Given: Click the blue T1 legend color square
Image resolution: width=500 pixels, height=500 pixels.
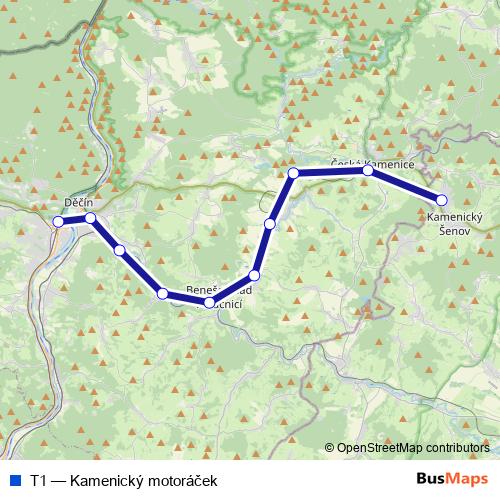Looking at the screenshot, I should tap(16, 480).
